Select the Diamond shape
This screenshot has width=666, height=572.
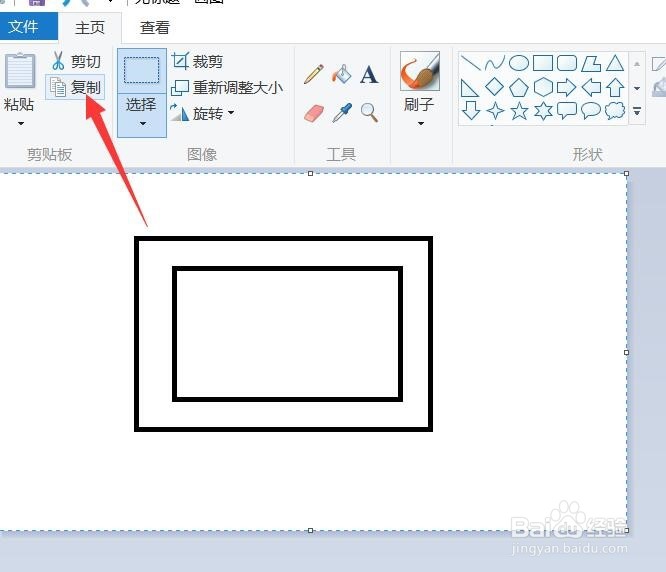[x=494, y=87]
